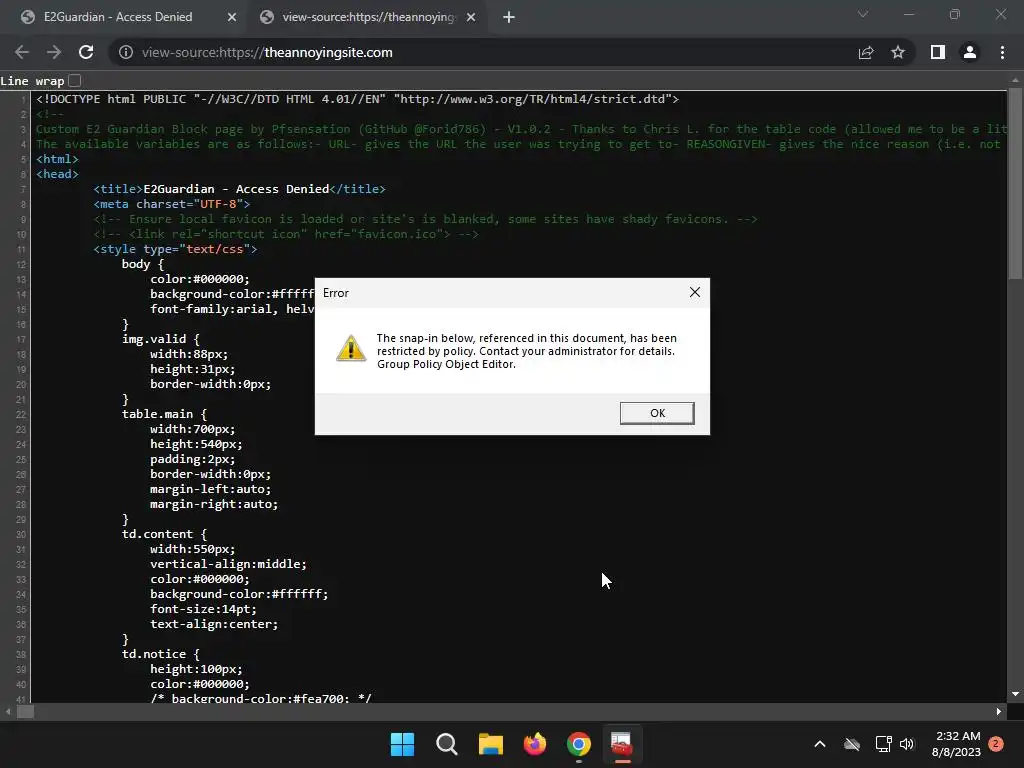Image resolution: width=1024 pixels, height=768 pixels.
Task: Click the vertical-align:middle line
Action: [x=228, y=564]
